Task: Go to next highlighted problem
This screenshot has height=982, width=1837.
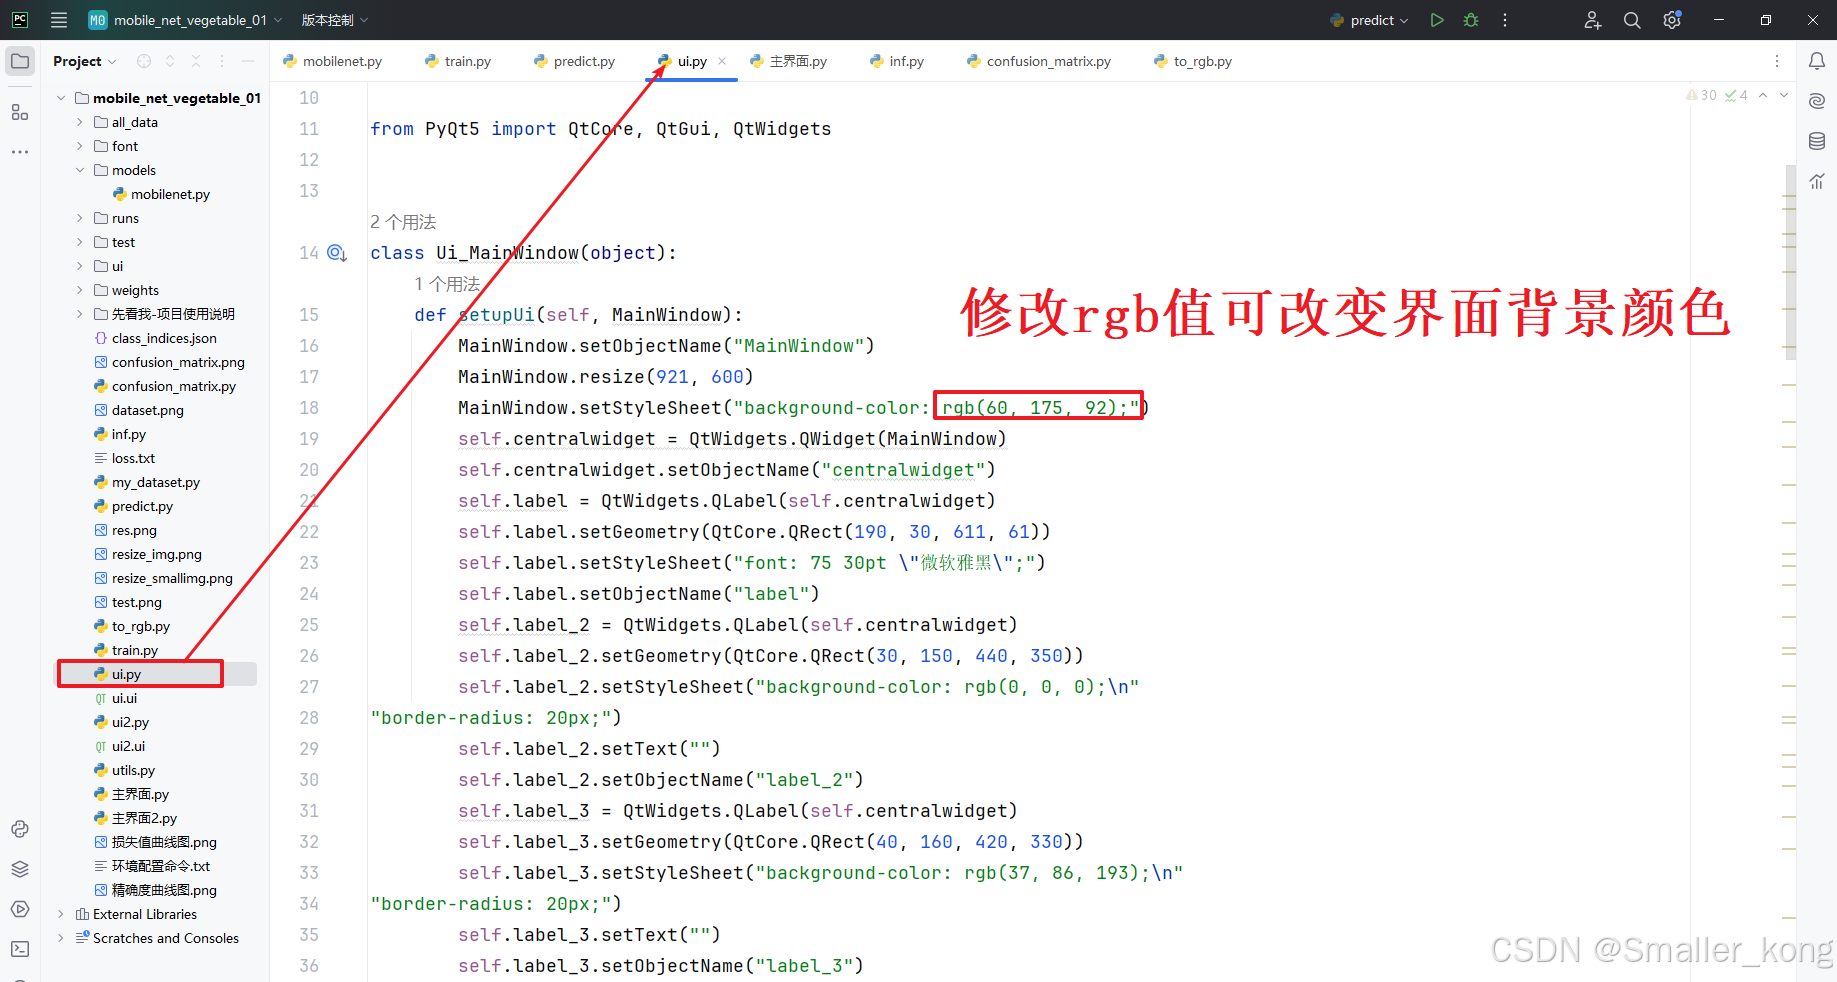Action: (x=1784, y=95)
